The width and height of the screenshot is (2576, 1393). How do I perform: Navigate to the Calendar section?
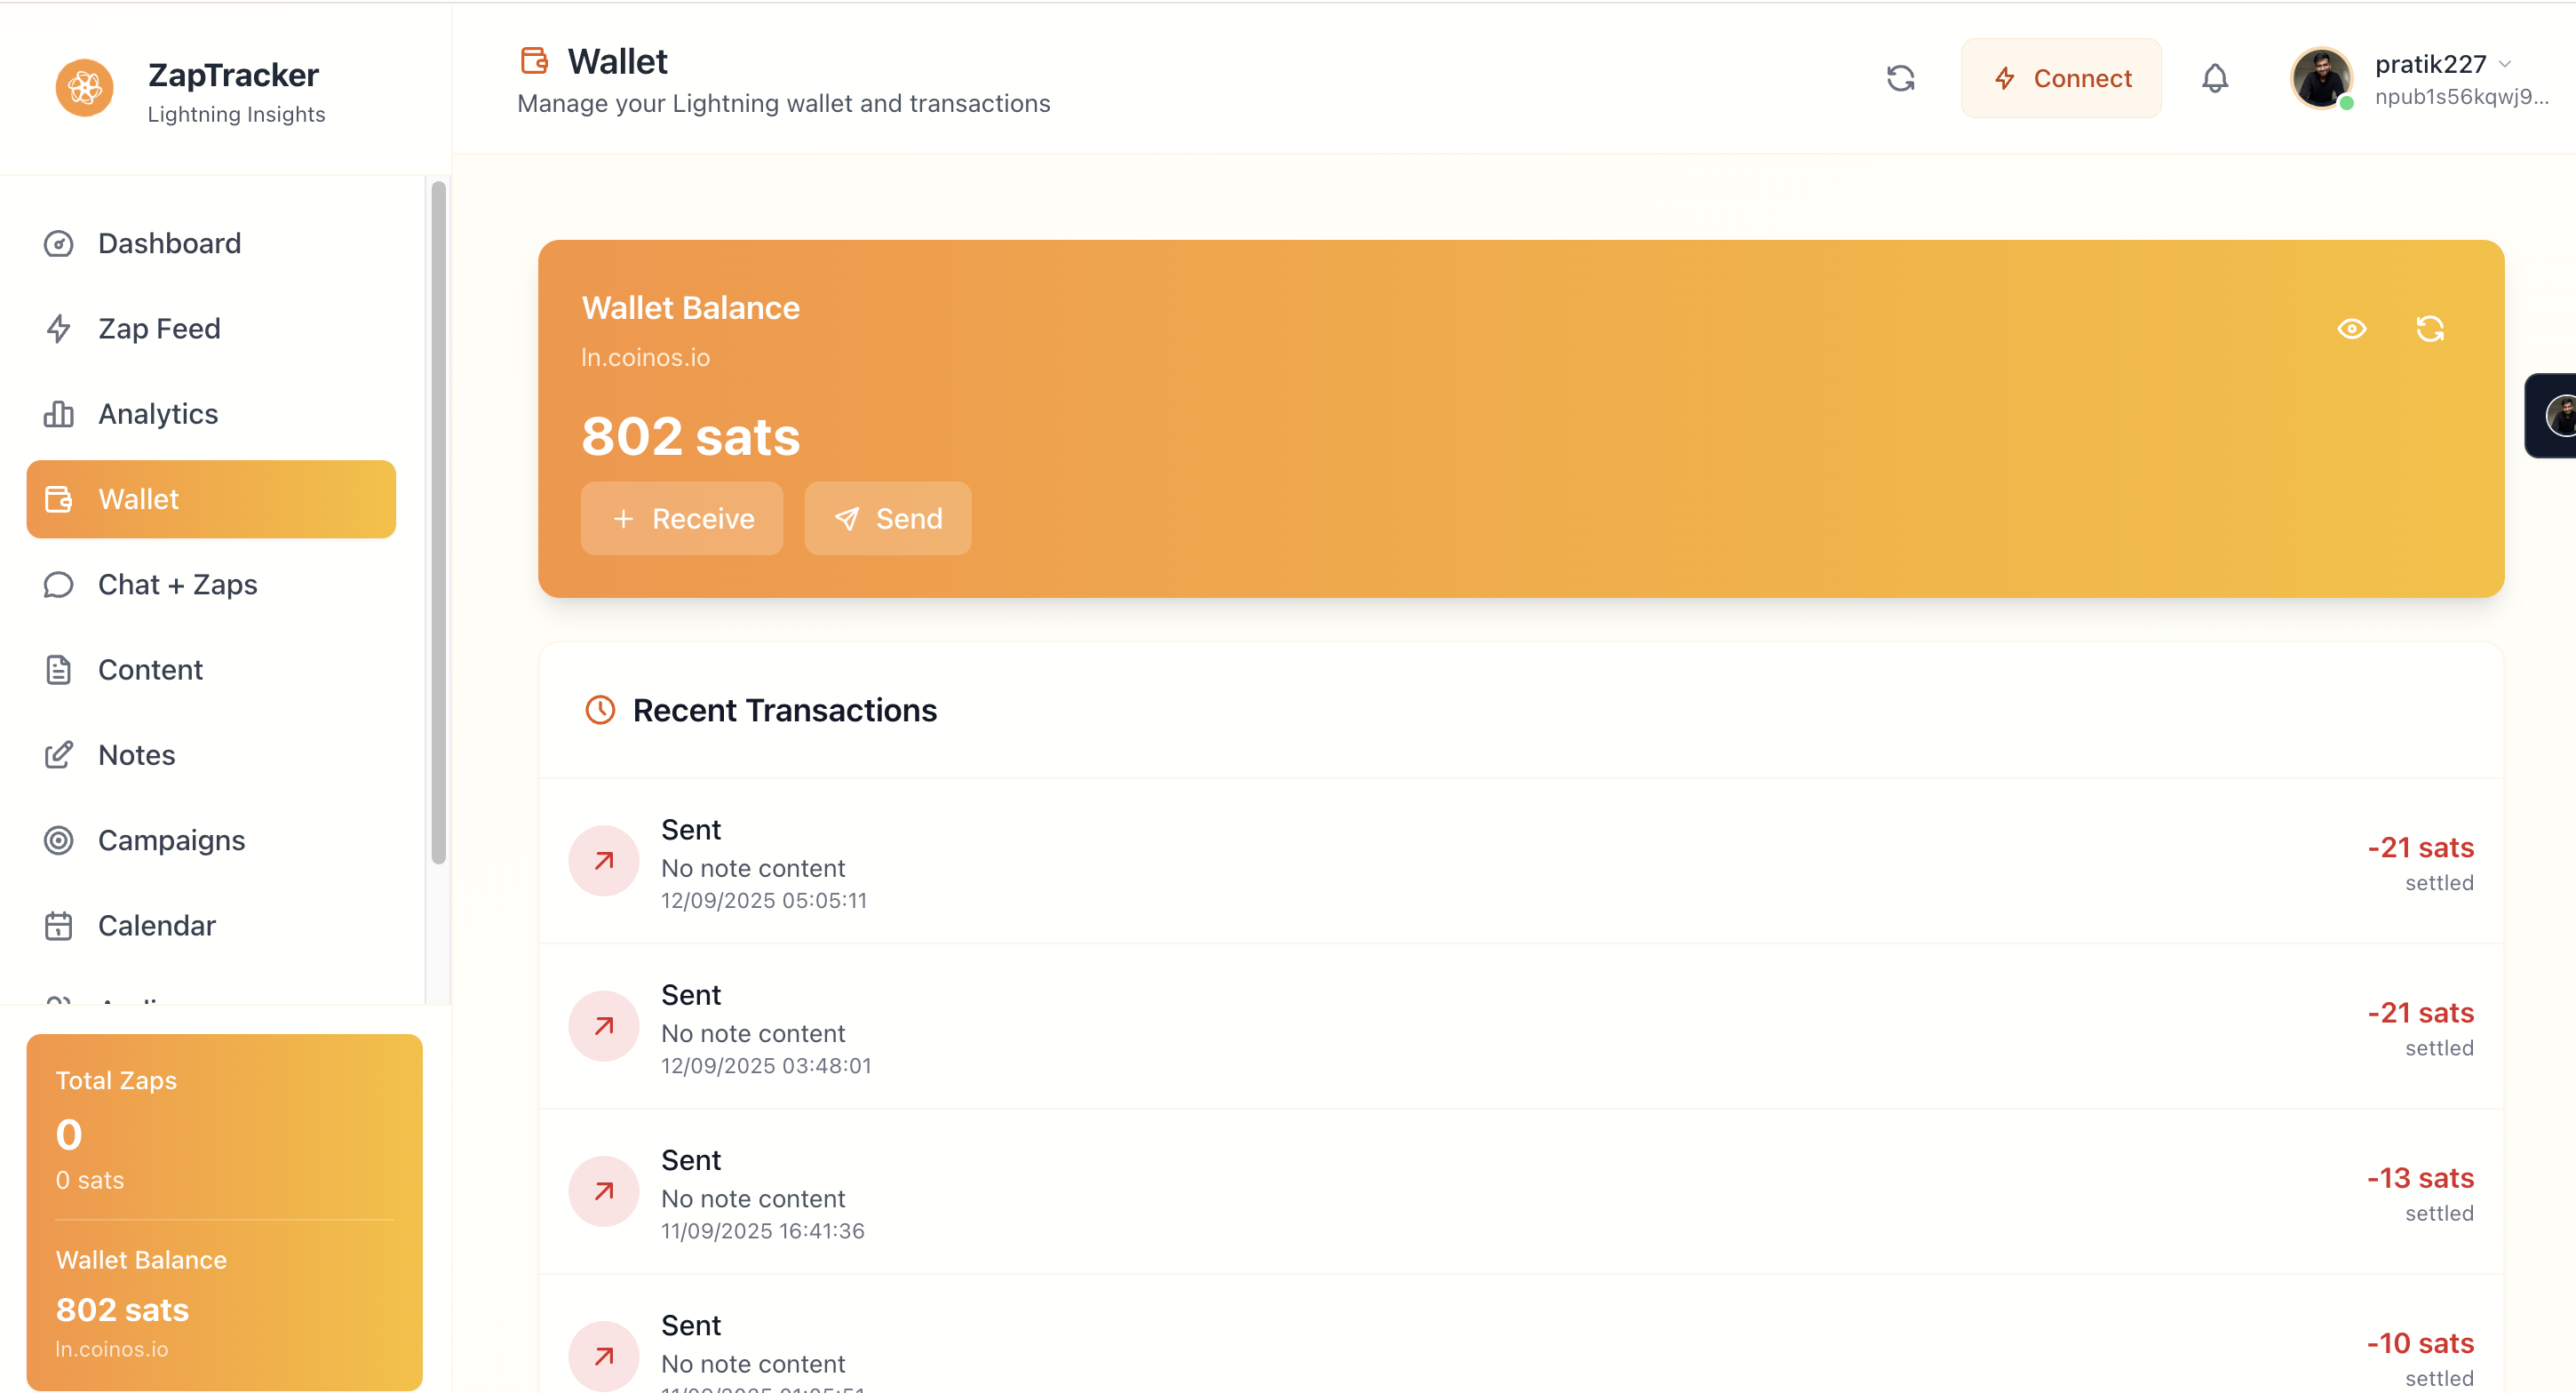pos(211,926)
